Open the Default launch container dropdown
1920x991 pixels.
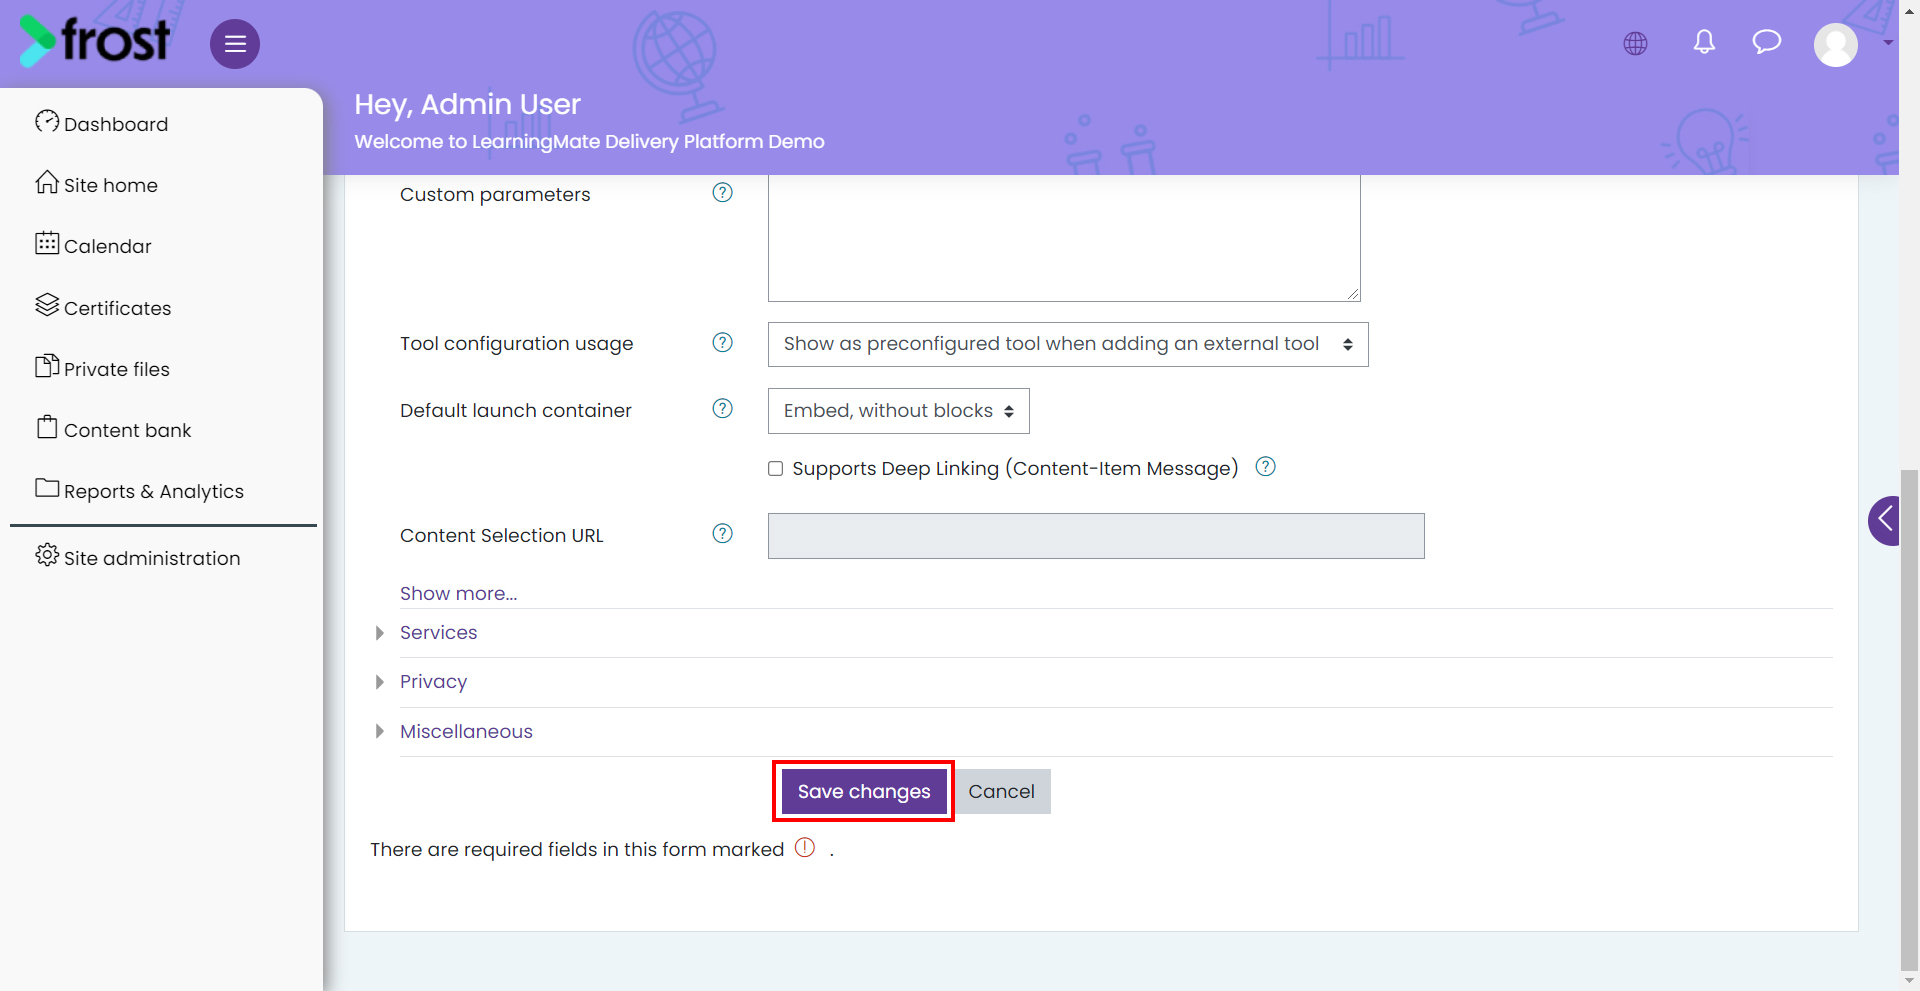[x=898, y=411]
